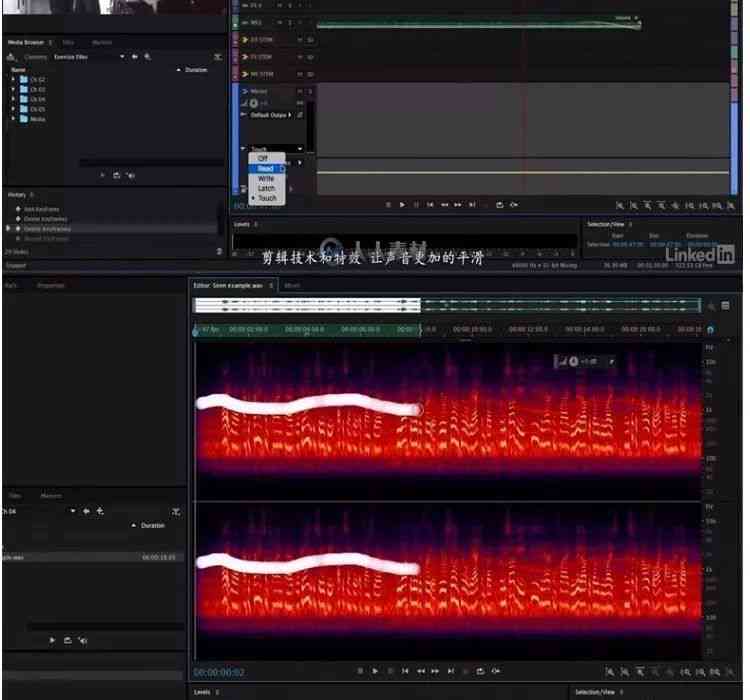Click preview play button in Media Browser
Viewport: 750px width, 700px height.
(x=102, y=176)
